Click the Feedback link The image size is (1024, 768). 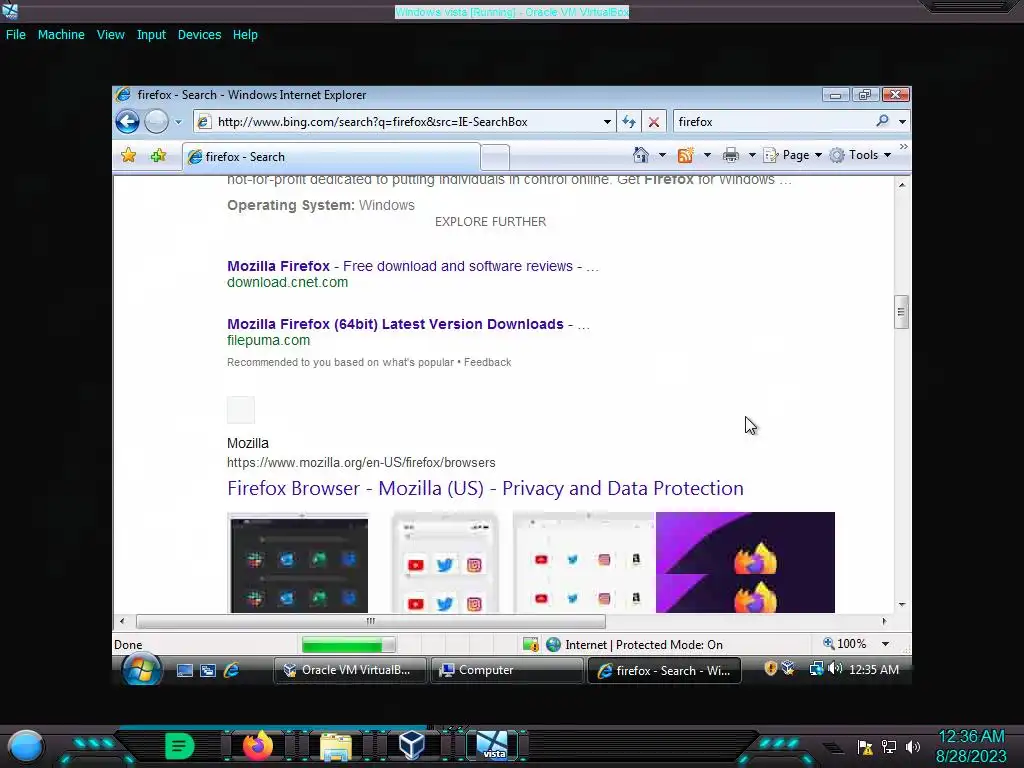point(487,362)
